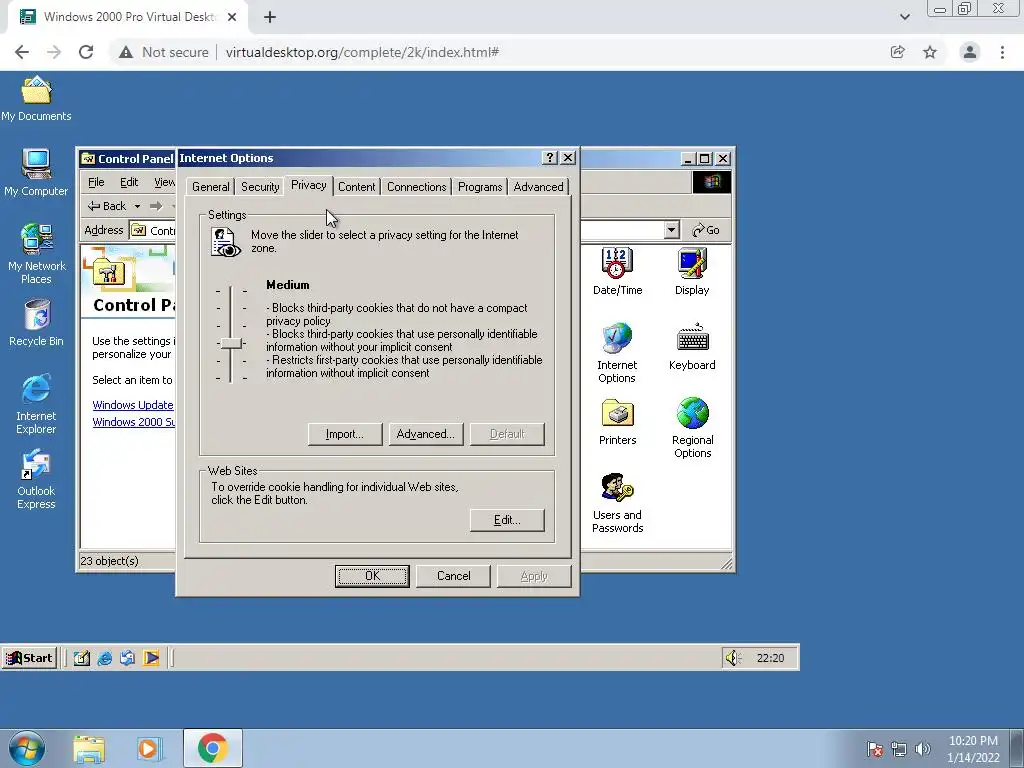Click the Import... button

(345, 434)
